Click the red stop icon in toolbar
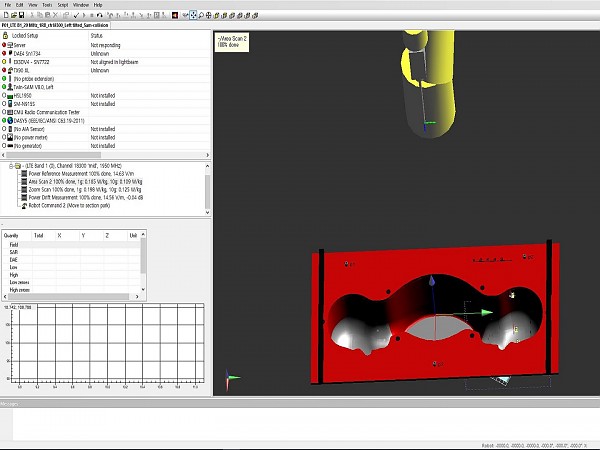Screen dimensions: 600x450 tap(174, 15)
